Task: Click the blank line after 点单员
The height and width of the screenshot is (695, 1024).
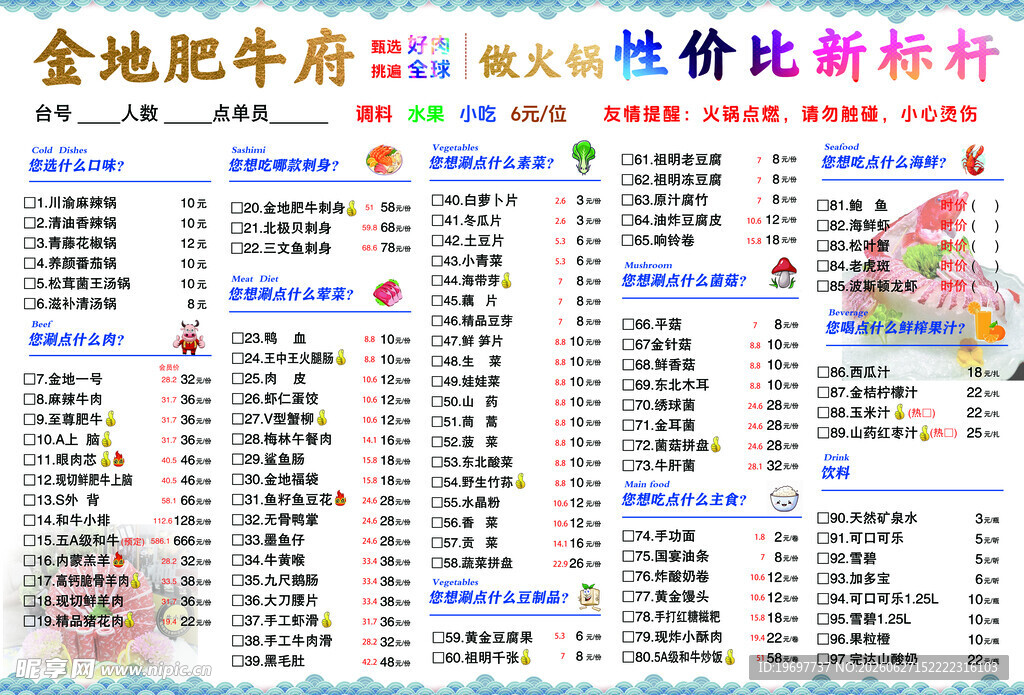Action: pos(298,121)
